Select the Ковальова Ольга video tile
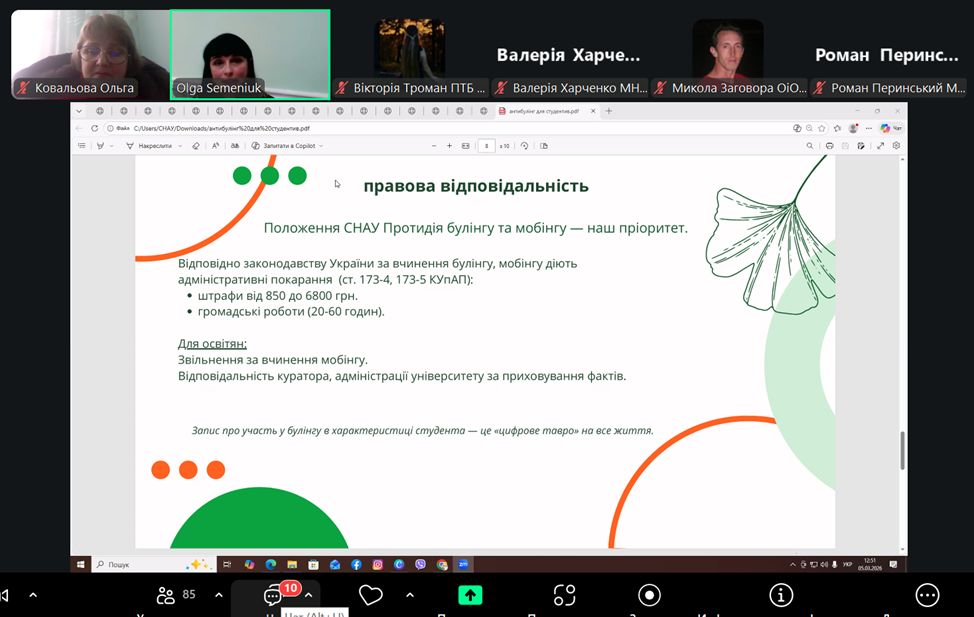Image resolution: width=974 pixels, height=617 pixels. [x=90, y=54]
